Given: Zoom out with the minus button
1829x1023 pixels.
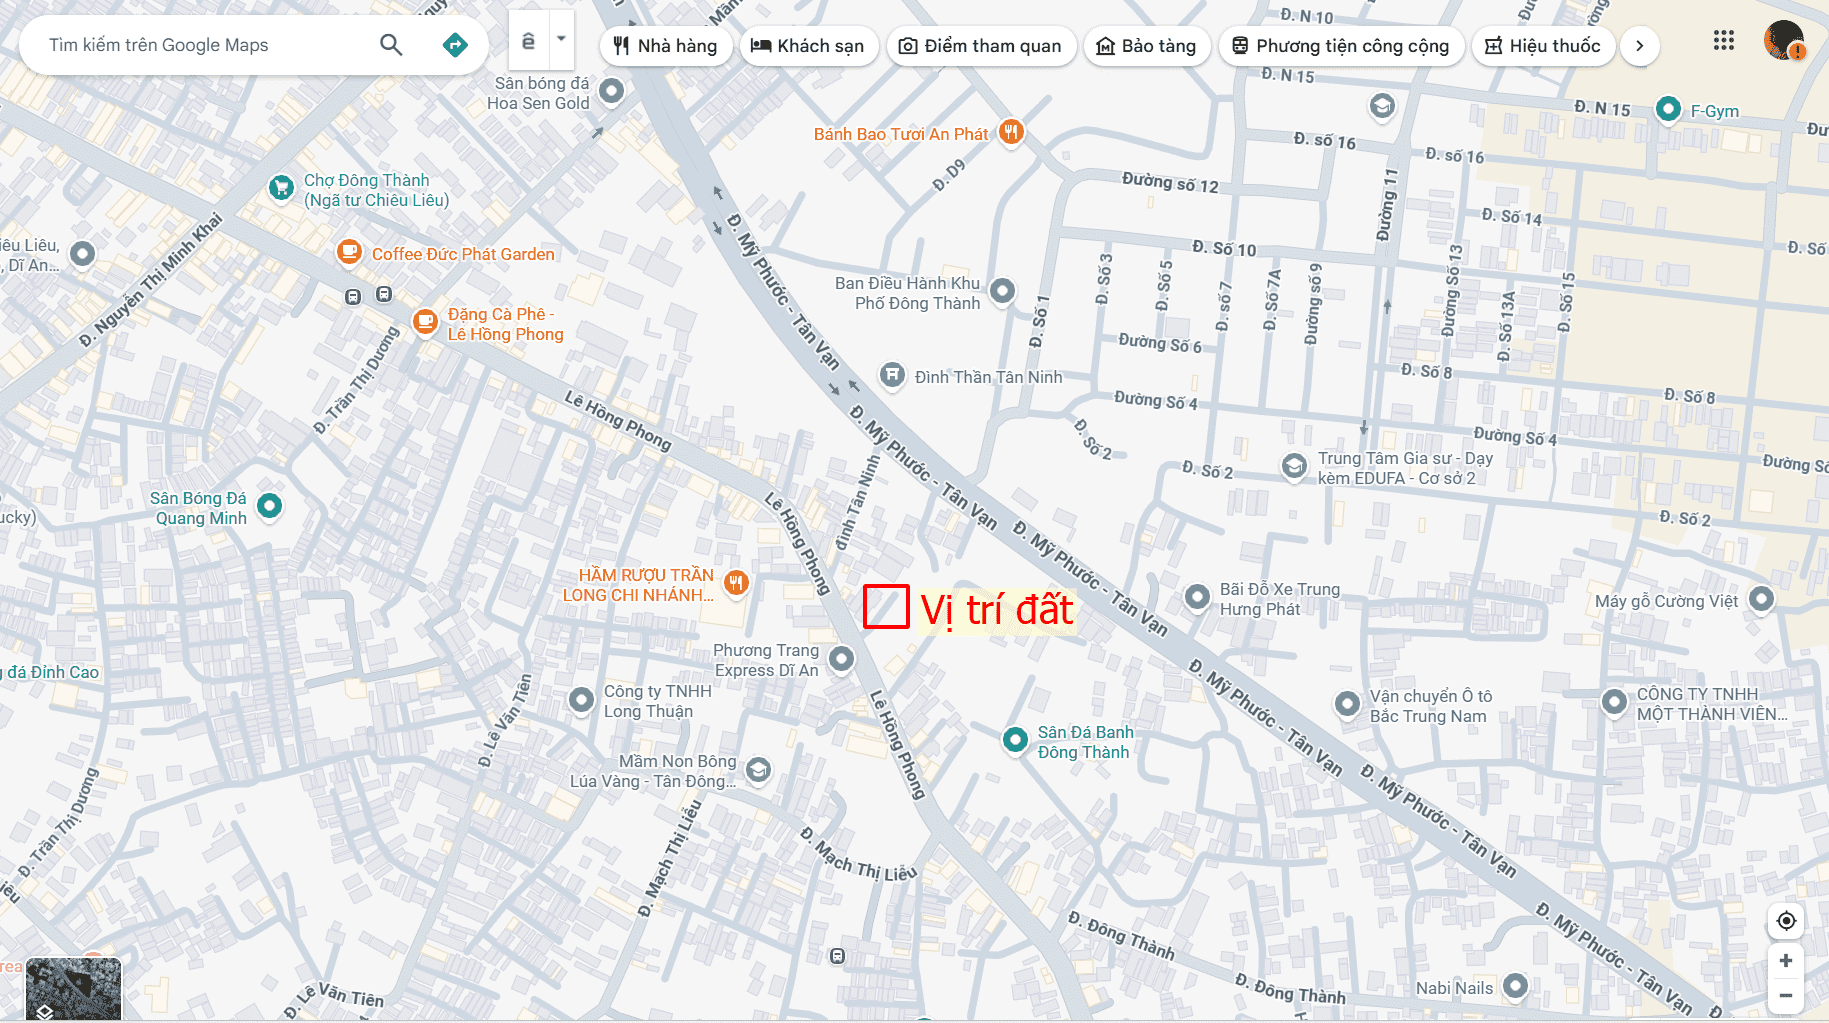Looking at the screenshot, I should tap(1786, 996).
